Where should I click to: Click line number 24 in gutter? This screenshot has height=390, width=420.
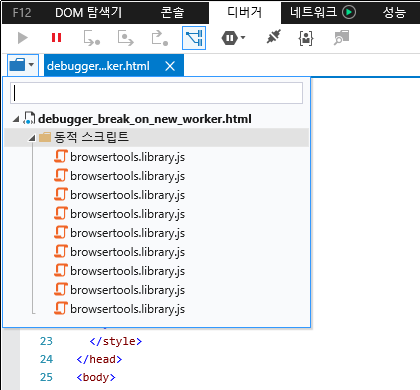[x=46, y=359]
